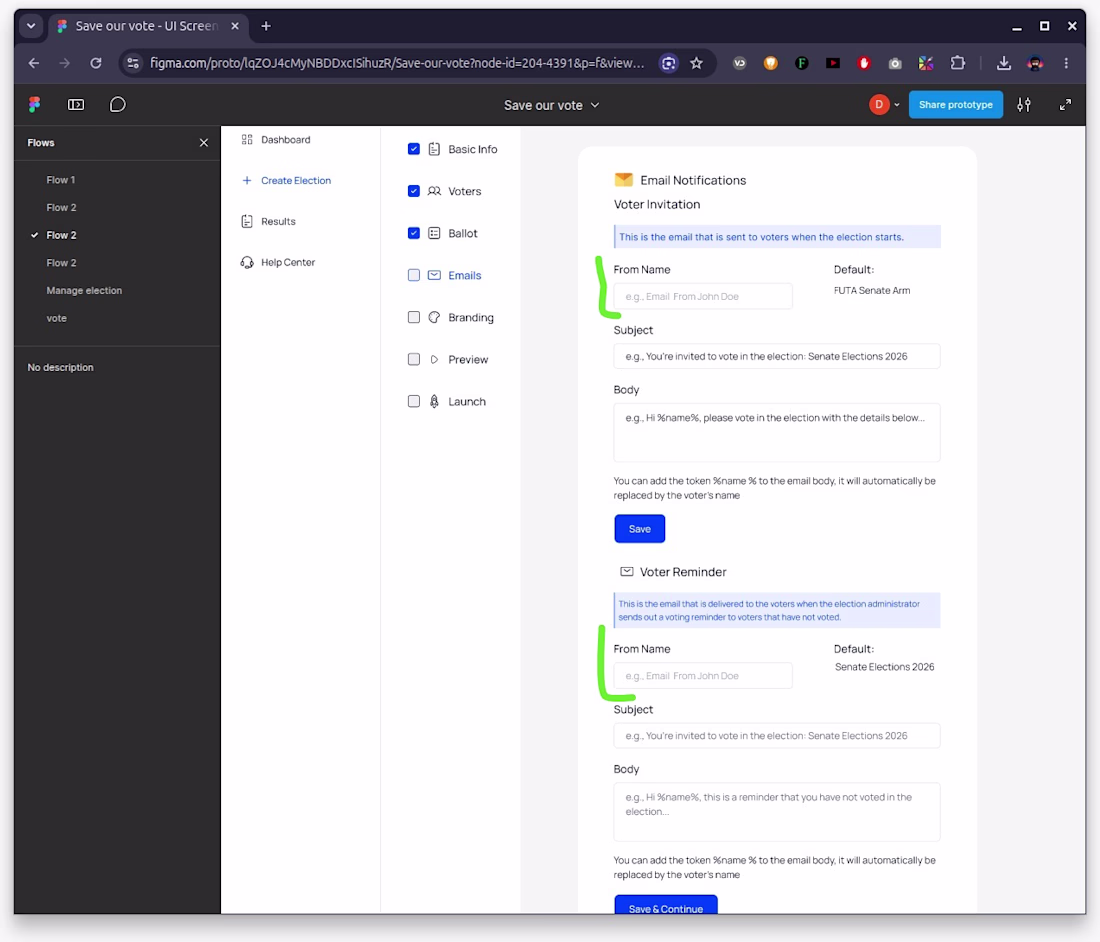Open the Extensions puzzle icon
The image size is (1100, 942).
point(958,63)
